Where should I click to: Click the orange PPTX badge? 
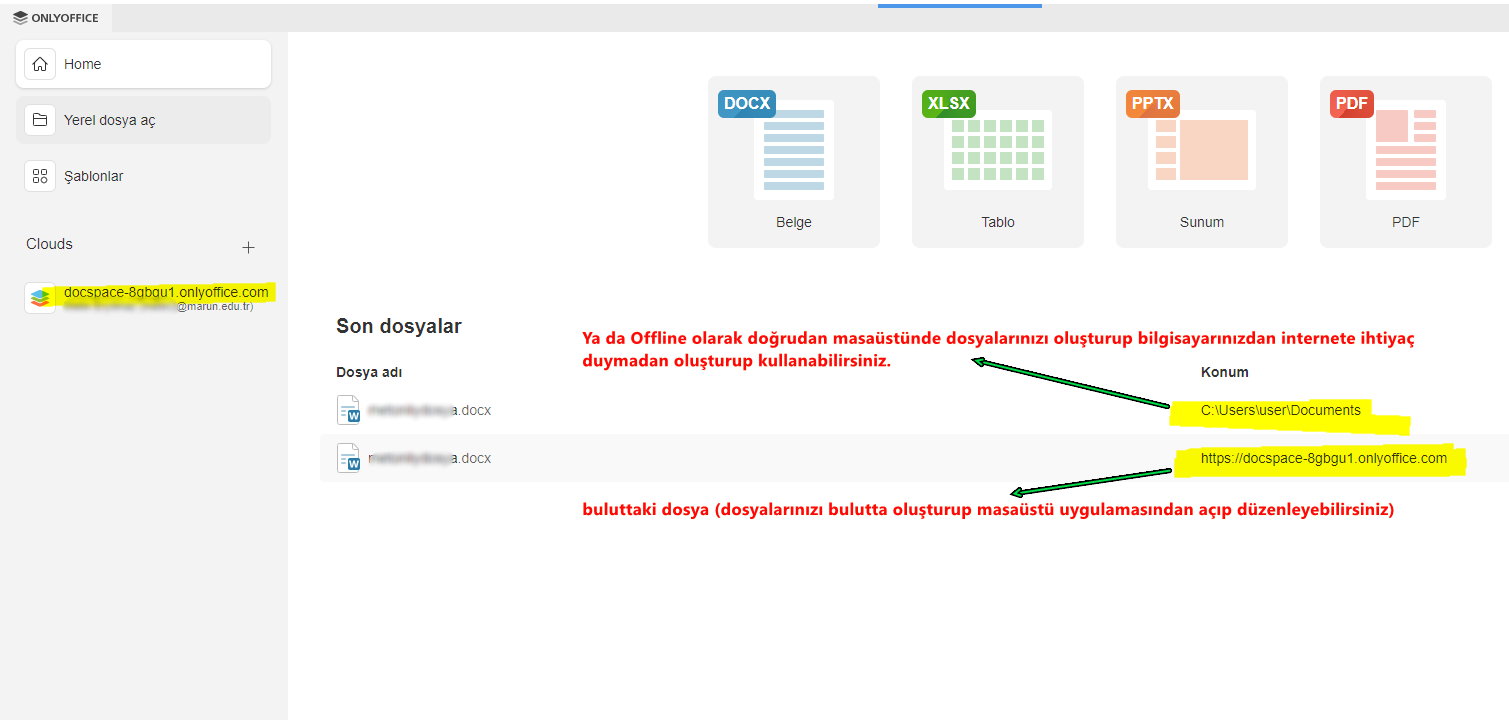(x=1153, y=104)
